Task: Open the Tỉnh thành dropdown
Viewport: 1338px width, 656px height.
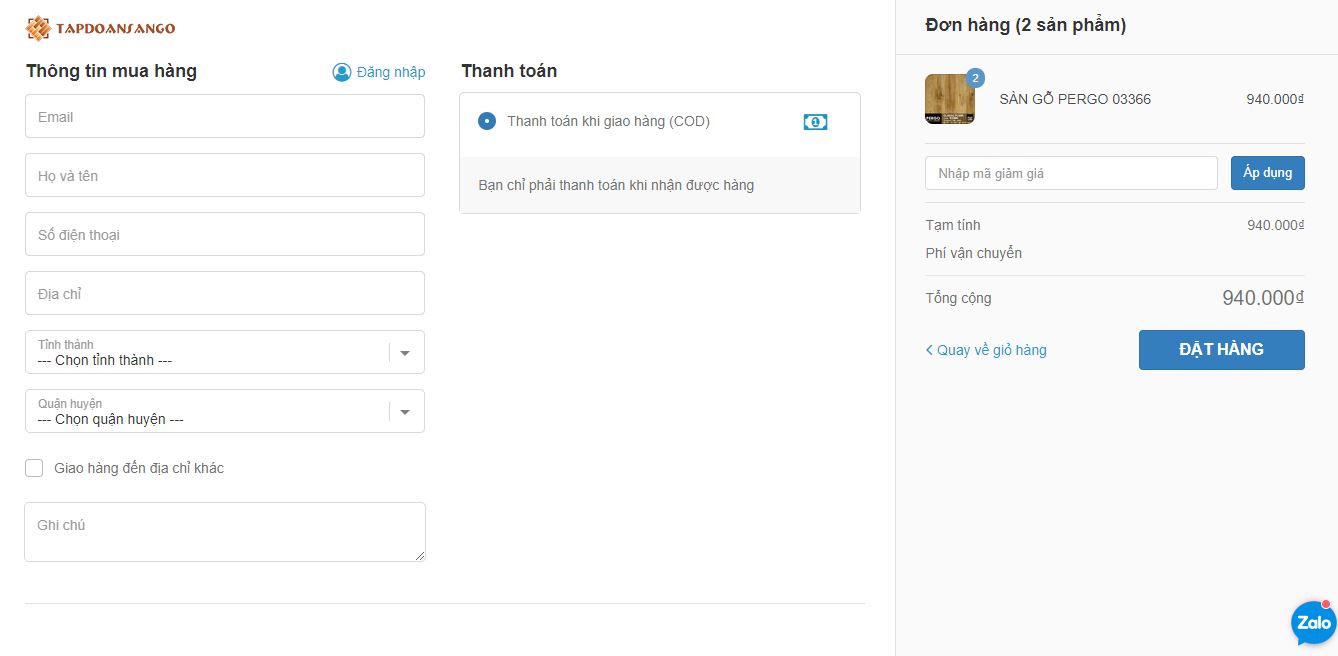Action: click(225, 352)
